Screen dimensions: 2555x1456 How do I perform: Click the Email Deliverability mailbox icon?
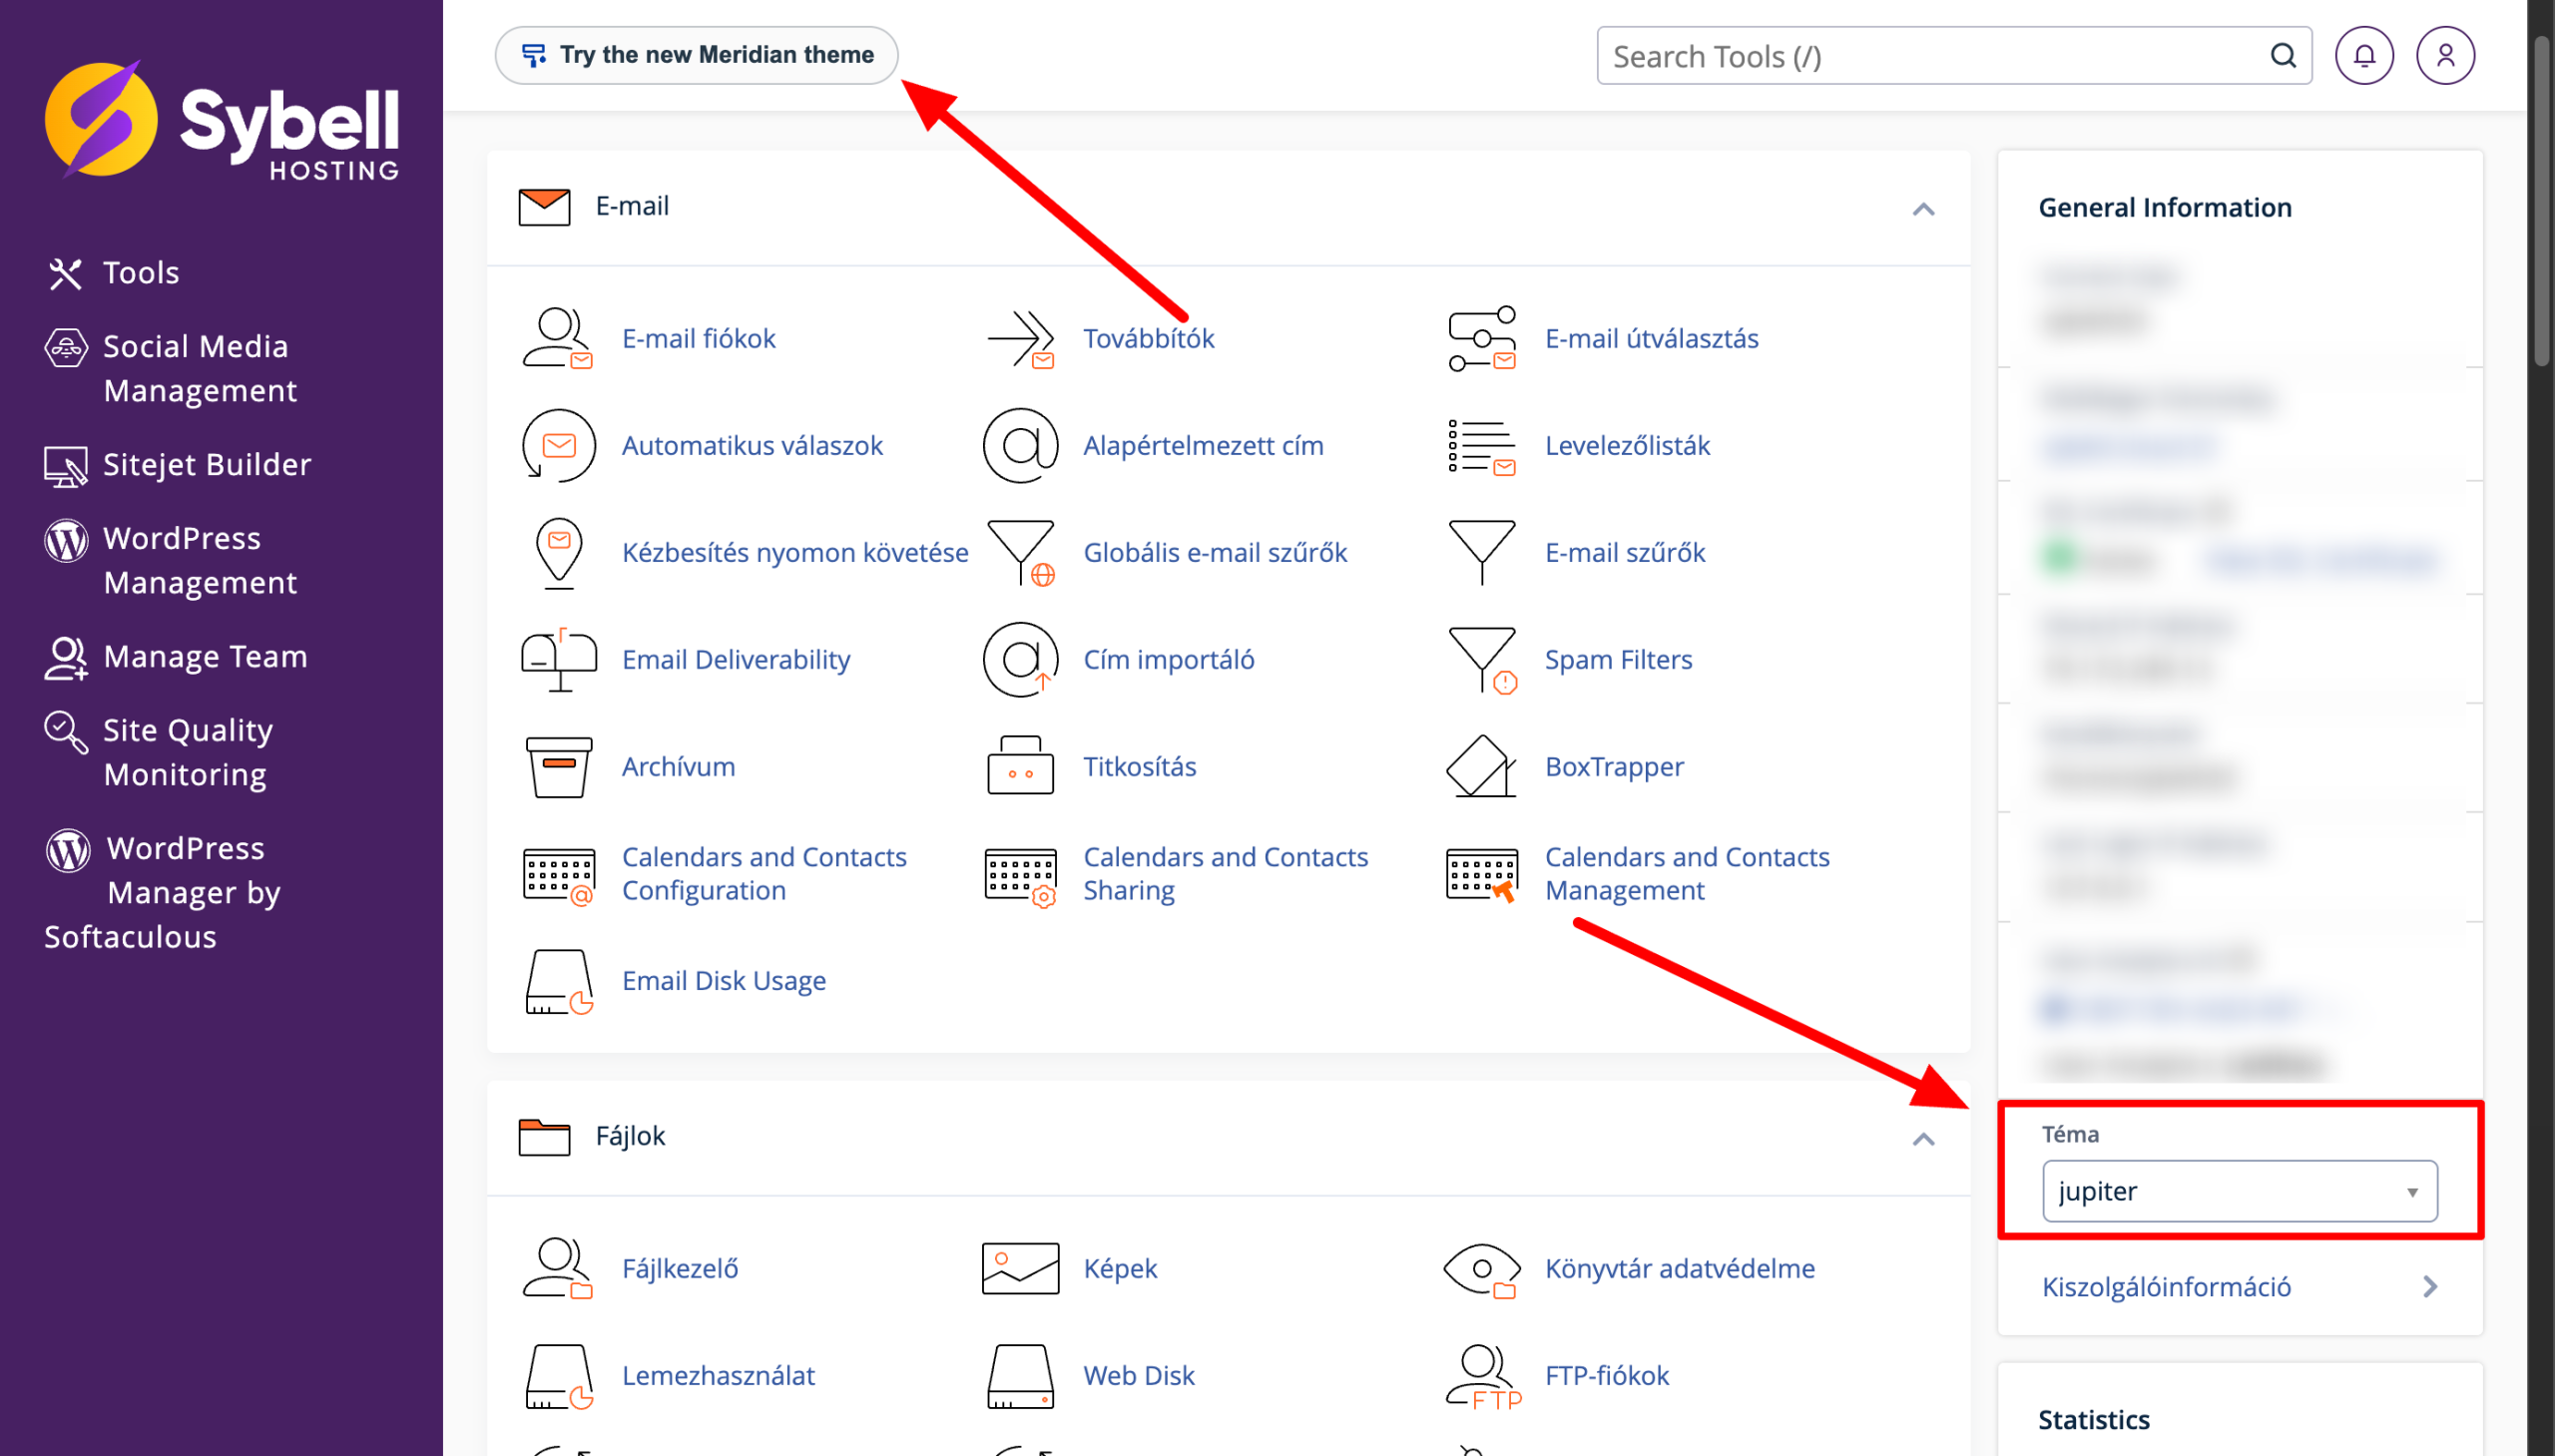tap(558, 659)
